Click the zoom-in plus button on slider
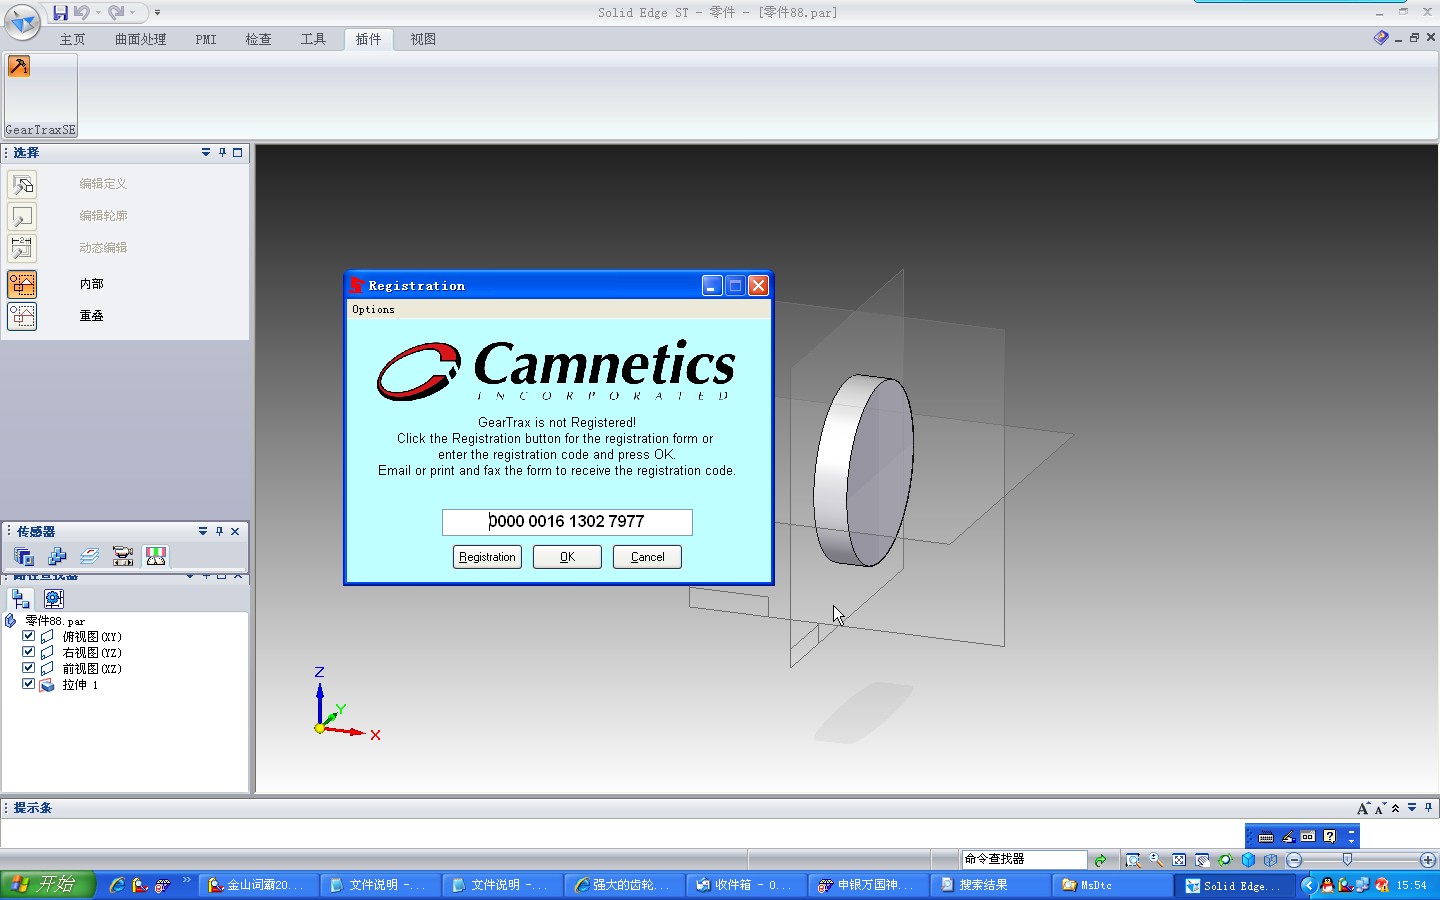The image size is (1440, 900). [x=1428, y=860]
